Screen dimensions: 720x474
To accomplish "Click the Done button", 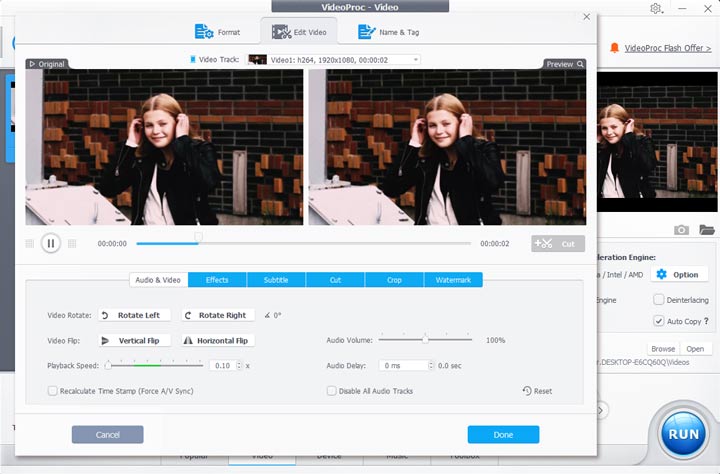I will point(503,434).
